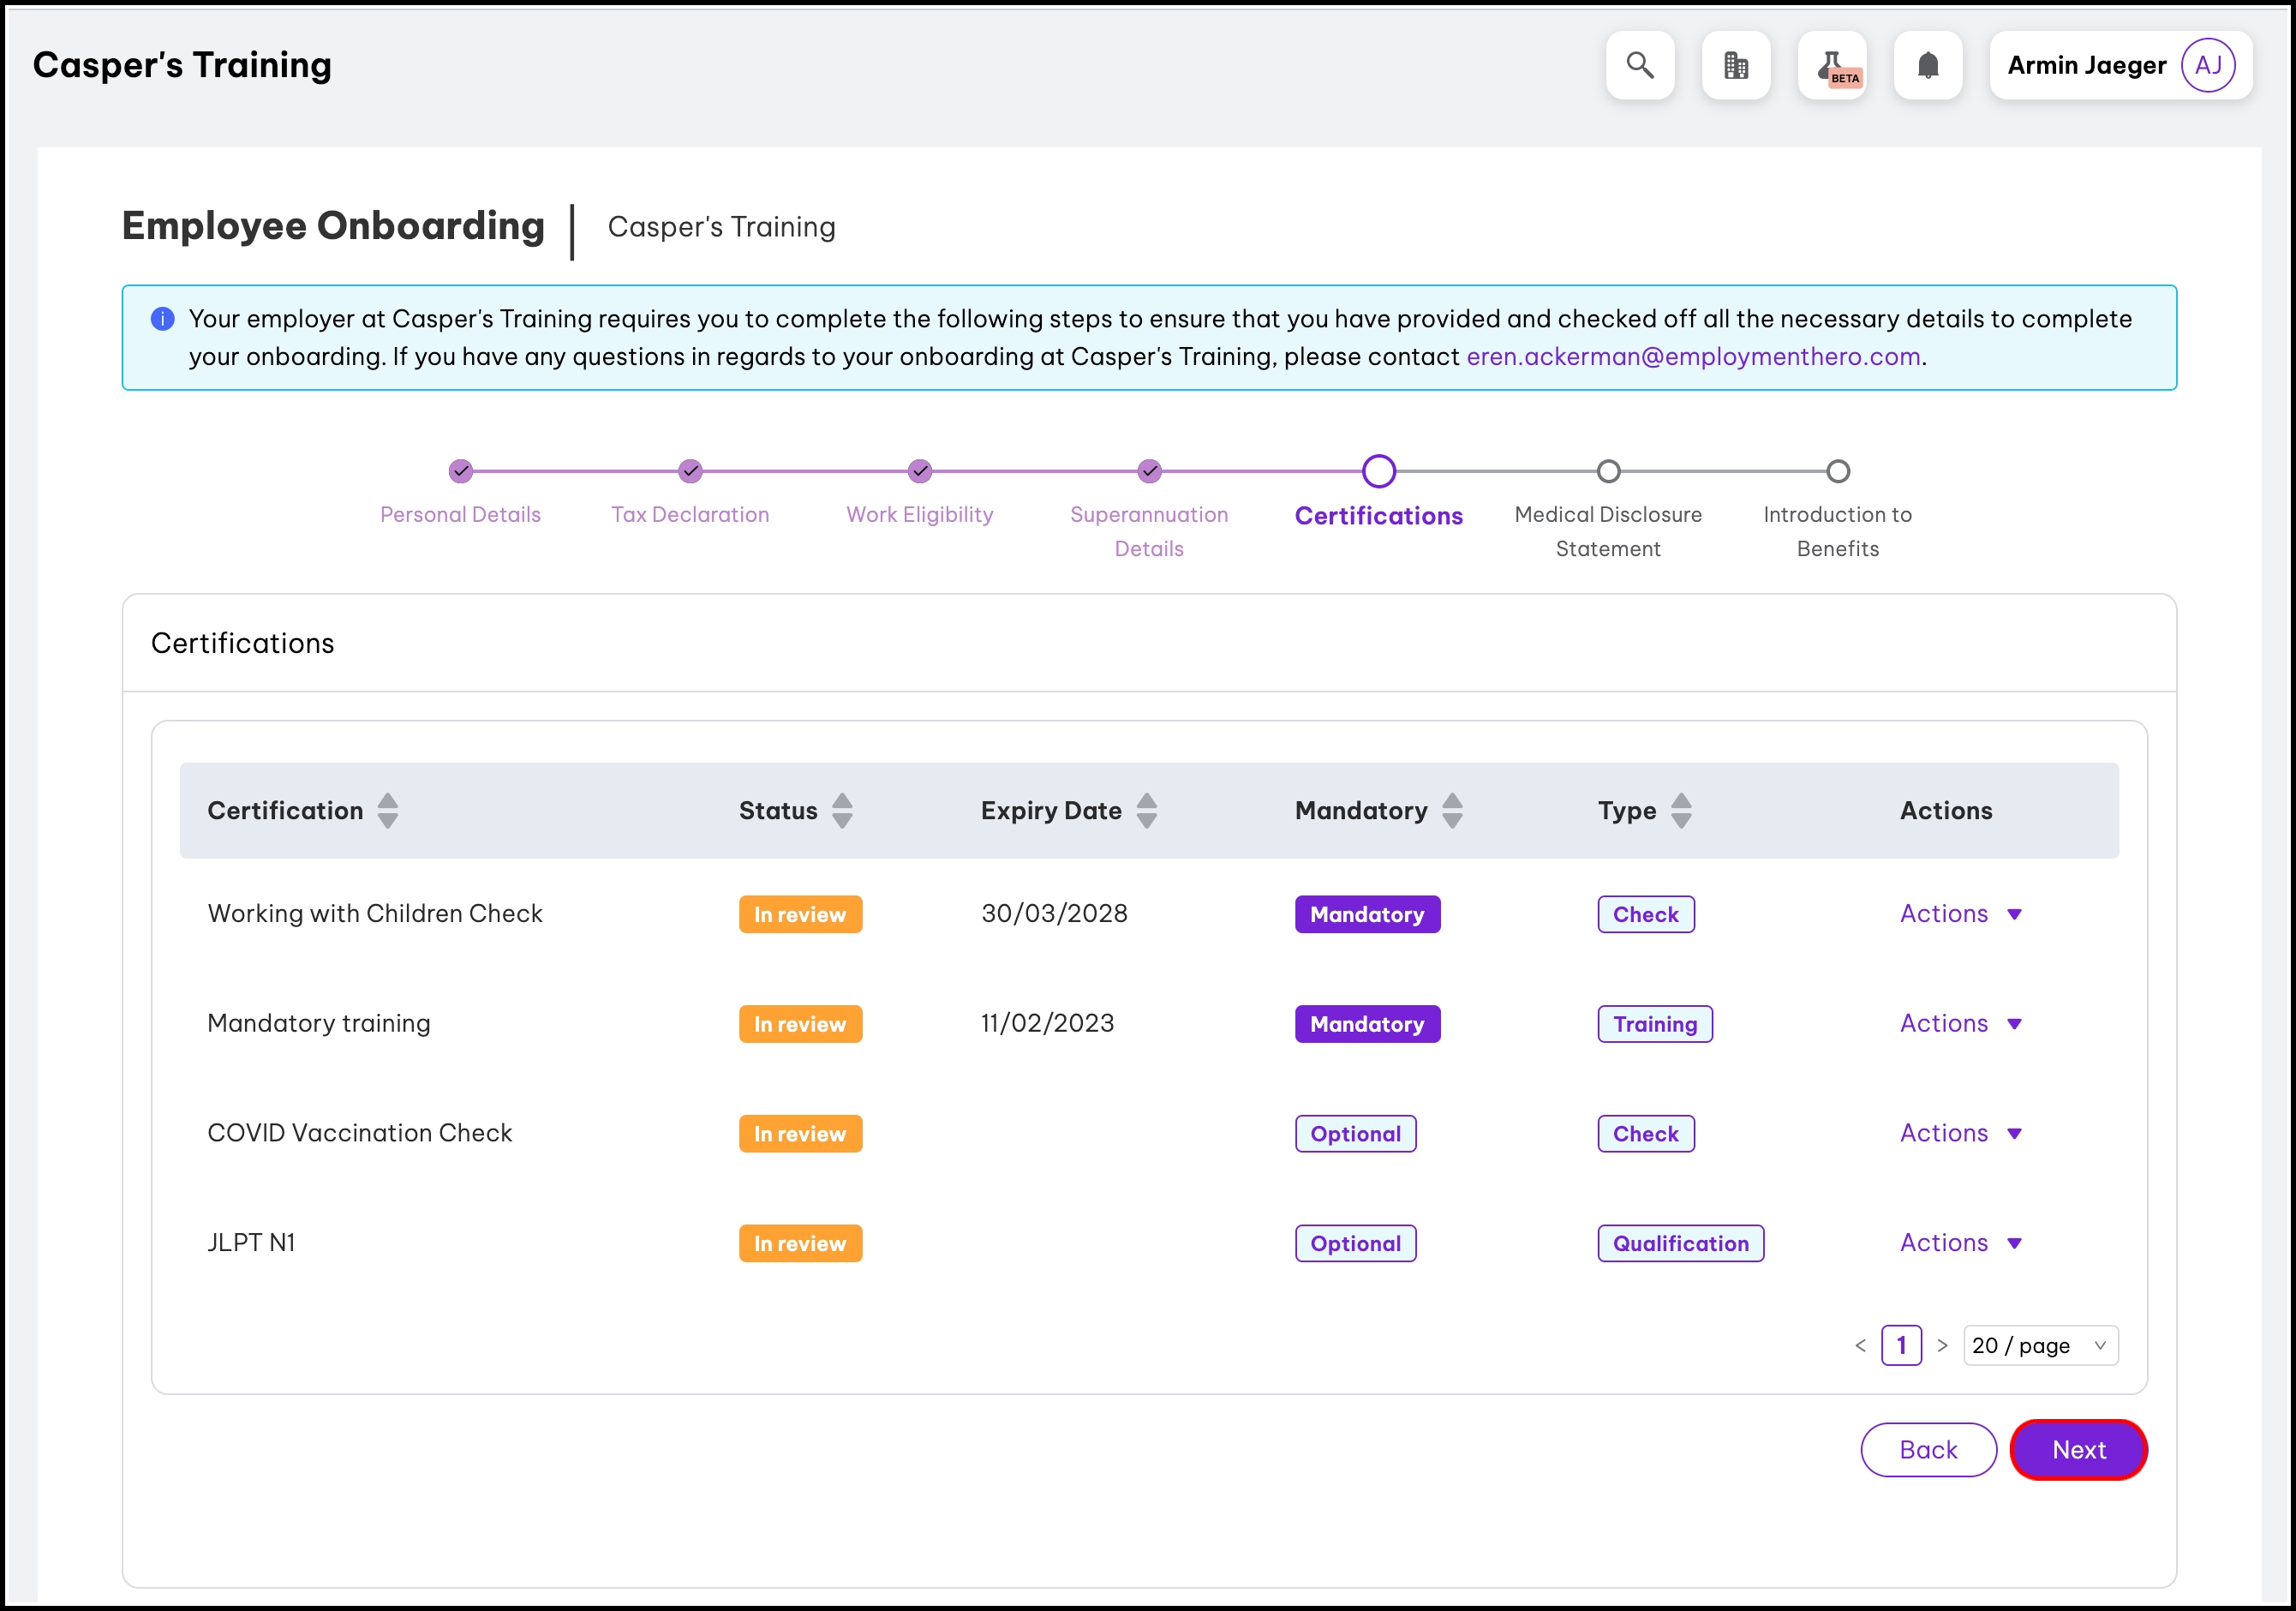
Task: Select Medical Disclosure Statement step circle
Action: (x=1608, y=471)
